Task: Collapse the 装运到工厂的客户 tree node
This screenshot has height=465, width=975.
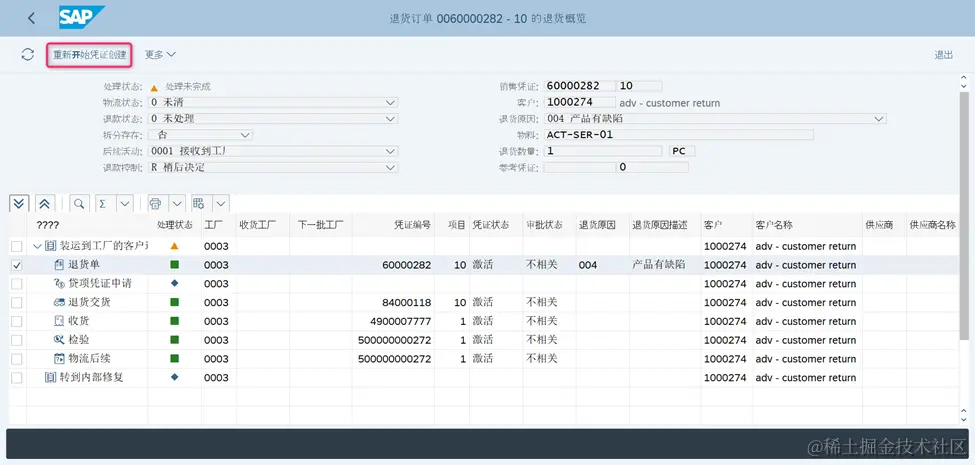Action: coord(37,246)
